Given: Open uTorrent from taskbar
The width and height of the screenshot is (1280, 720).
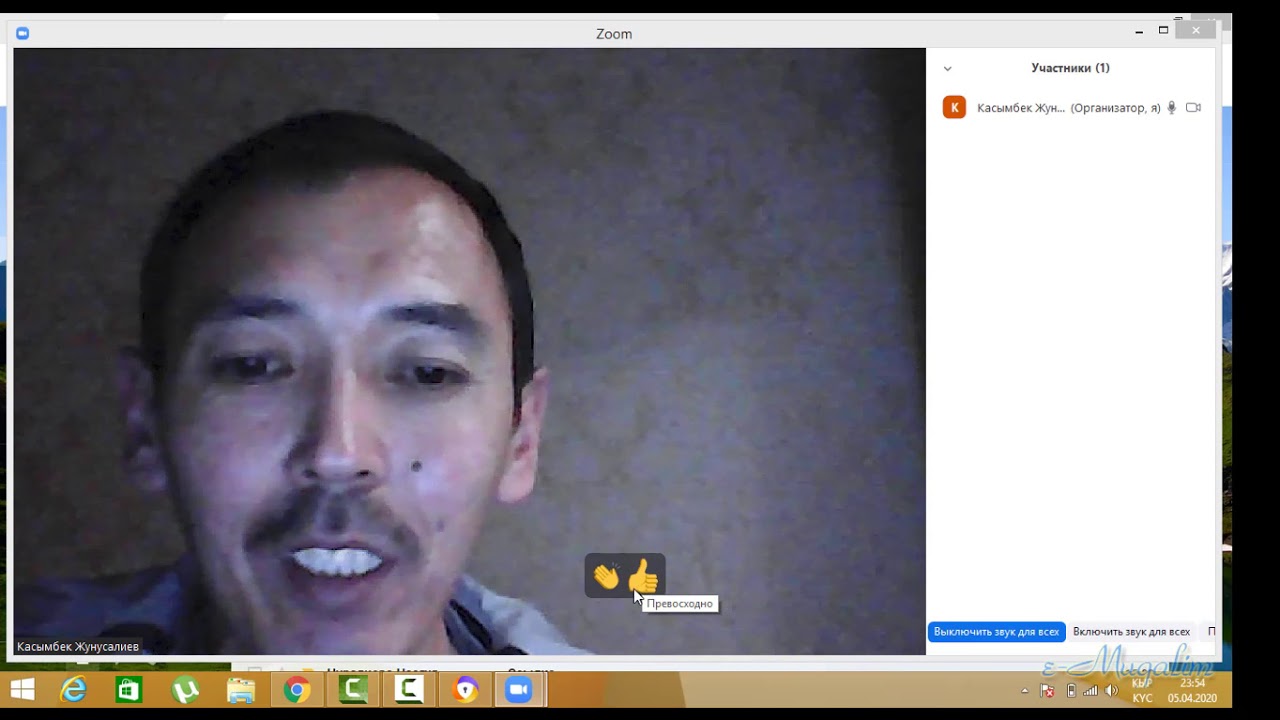Looking at the screenshot, I should tap(185, 690).
